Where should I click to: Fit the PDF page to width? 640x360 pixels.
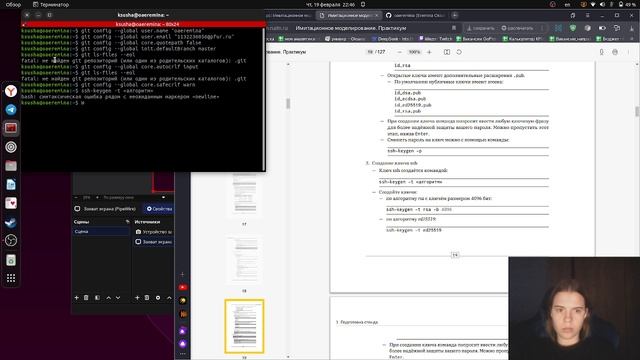click(447, 52)
